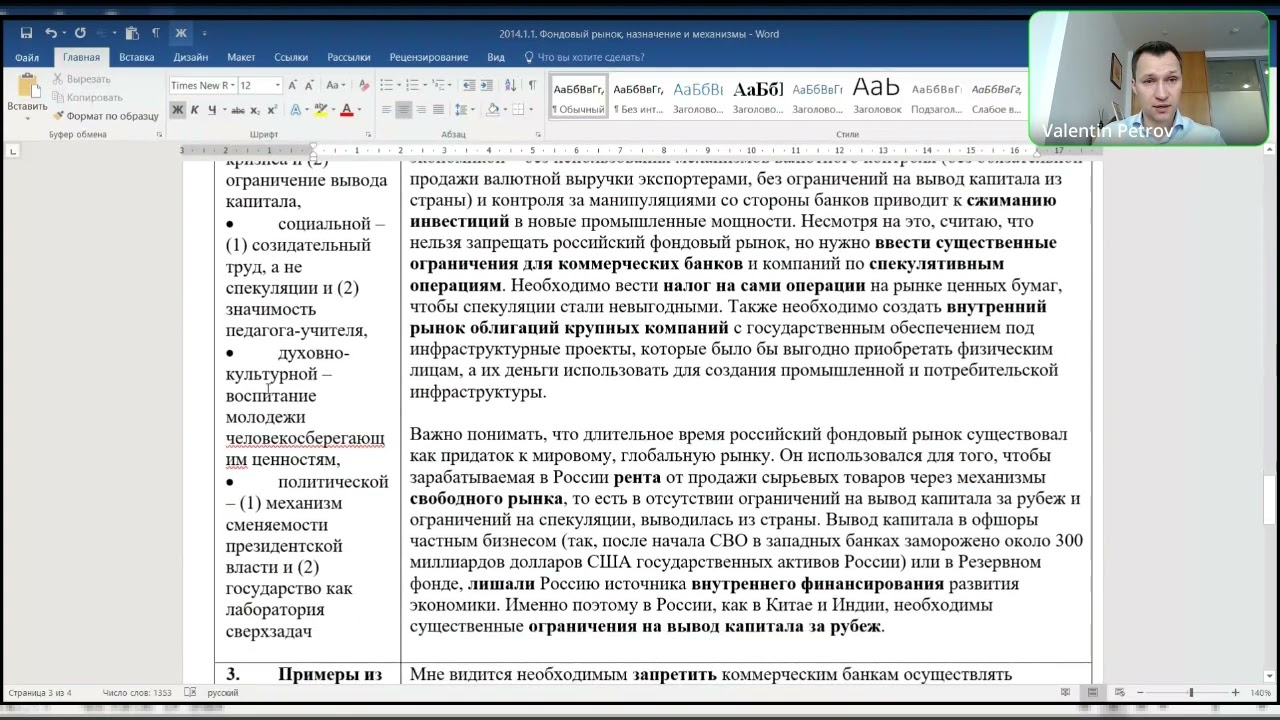Viewport: 1280px width, 720px height.
Task: Toggle subscript x₂ formatting
Action: [255, 110]
